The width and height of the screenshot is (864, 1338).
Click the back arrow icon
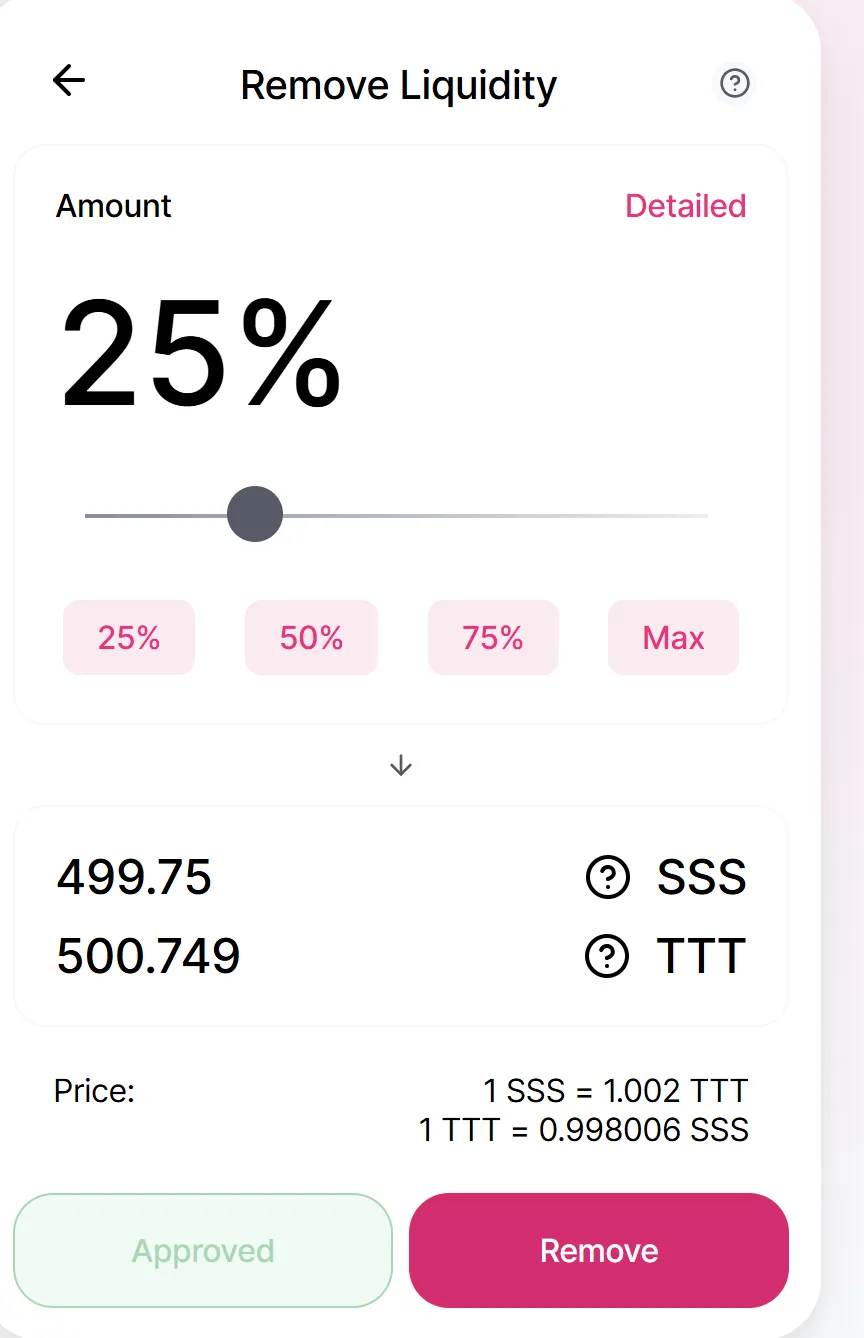(x=69, y=80)
